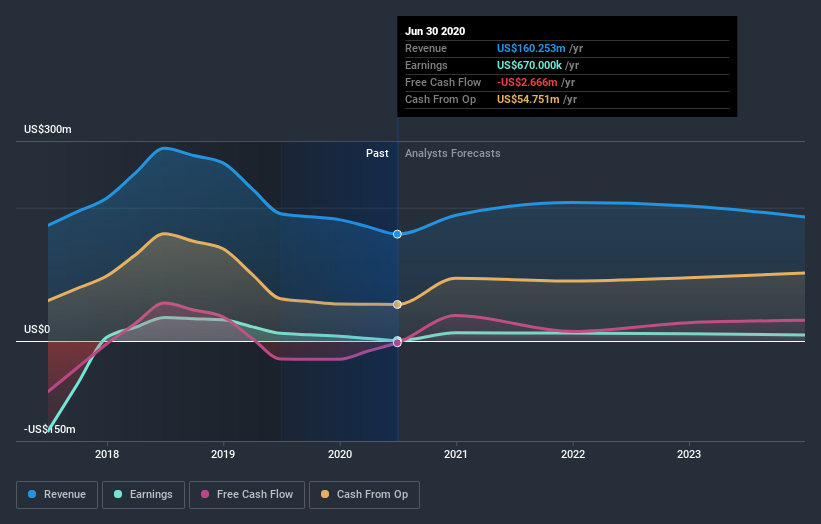
Task: Toggle the Earnings series legend button
Action: [143, 495]
